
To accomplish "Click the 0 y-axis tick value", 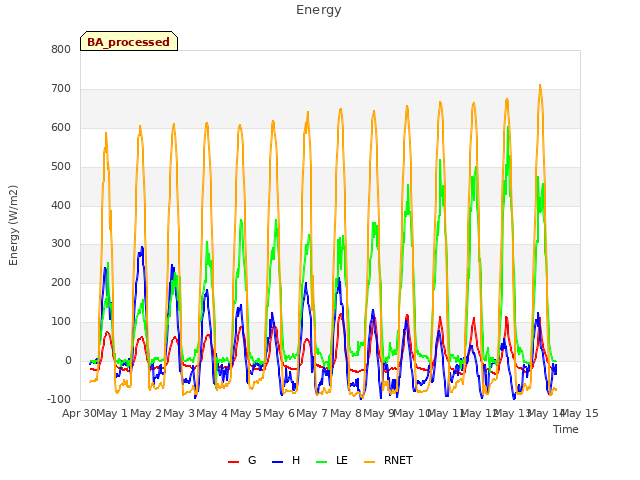I will 68,361.
